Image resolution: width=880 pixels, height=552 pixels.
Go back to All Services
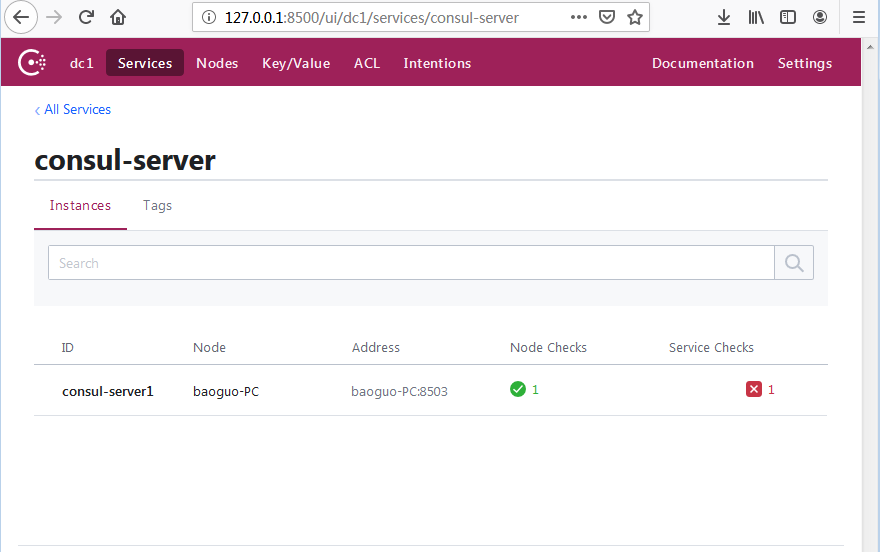point(73,109)
